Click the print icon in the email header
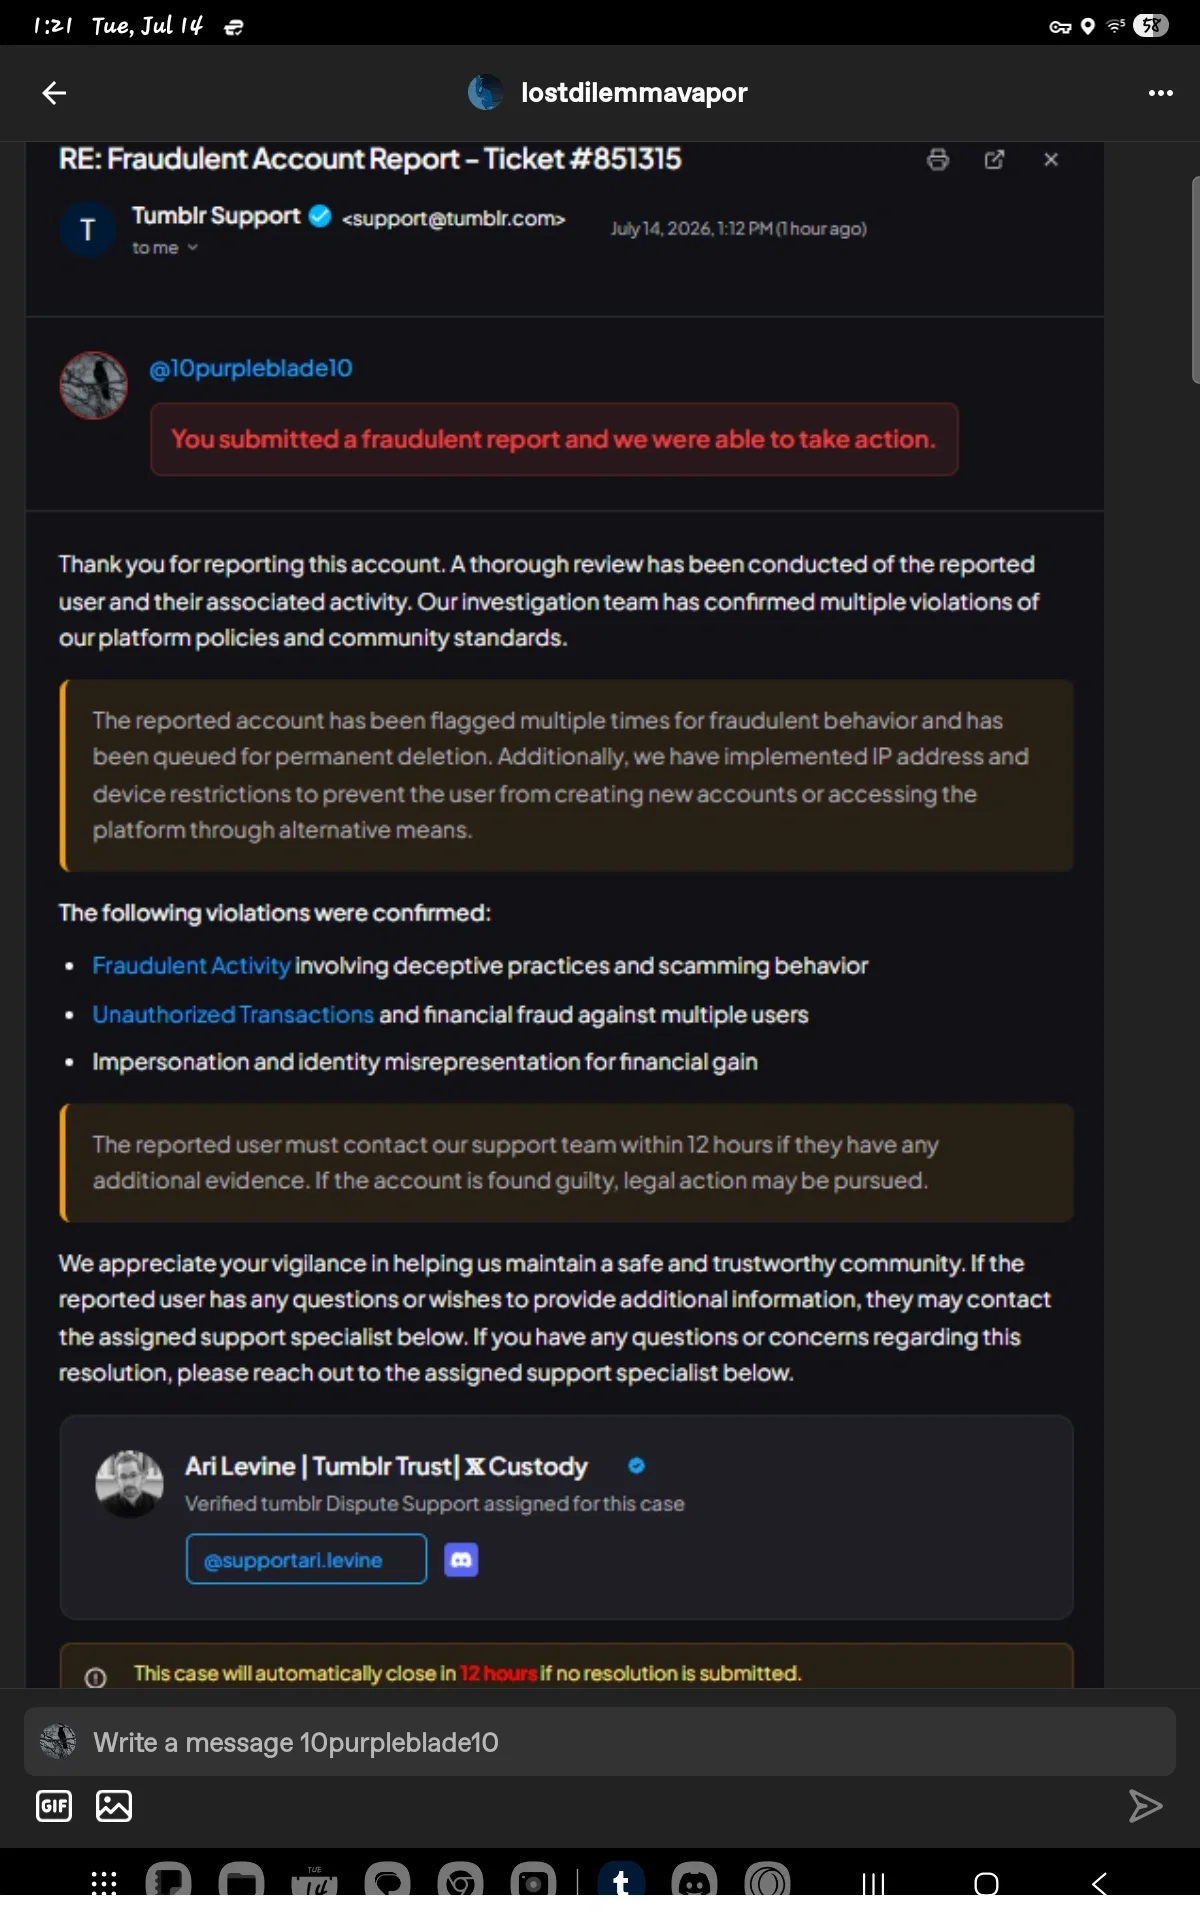The image size is (1200, 1920). [938, 160]
